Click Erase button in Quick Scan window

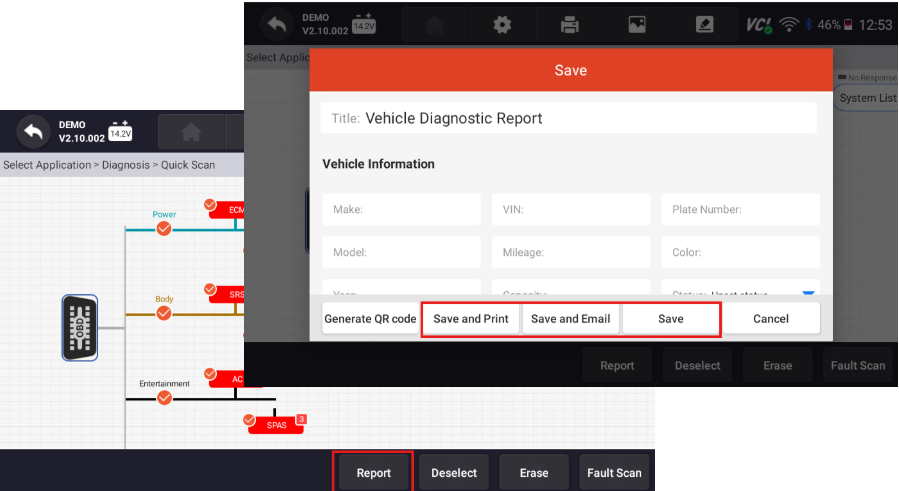[534, 473]
